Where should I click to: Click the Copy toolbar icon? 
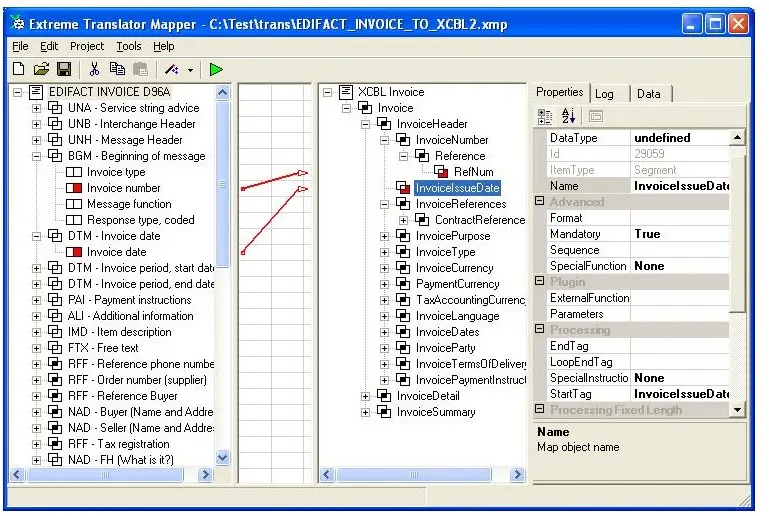[x=117, y=69]
